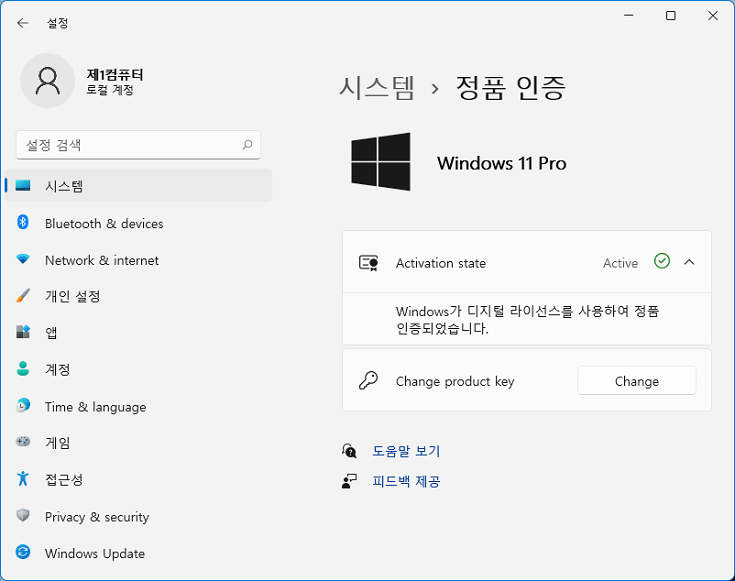Open the 시스템 sidebar category

[x=138, y=185]
